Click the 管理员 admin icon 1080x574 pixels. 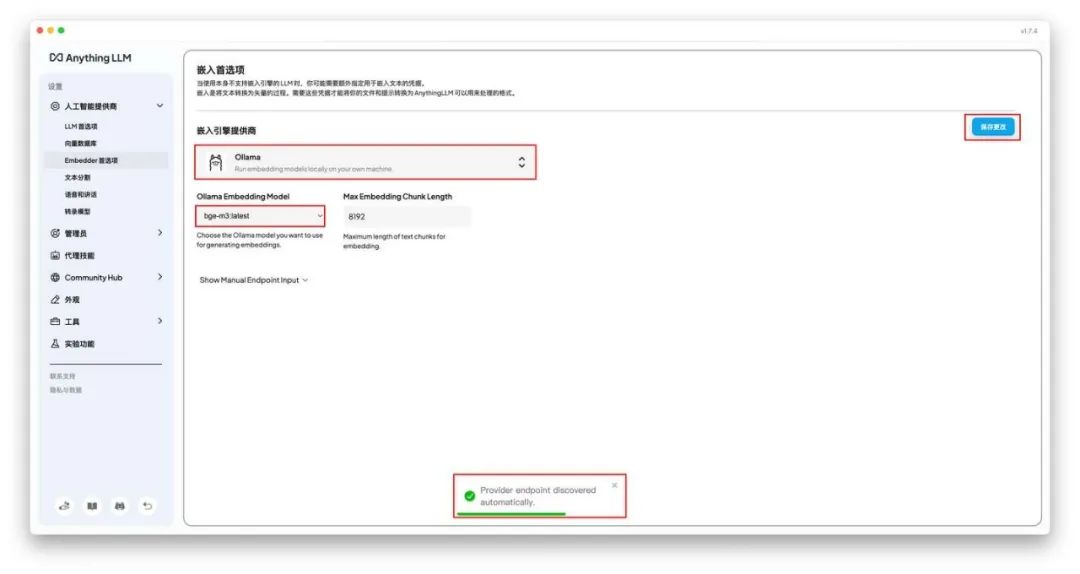pos(55,234)
